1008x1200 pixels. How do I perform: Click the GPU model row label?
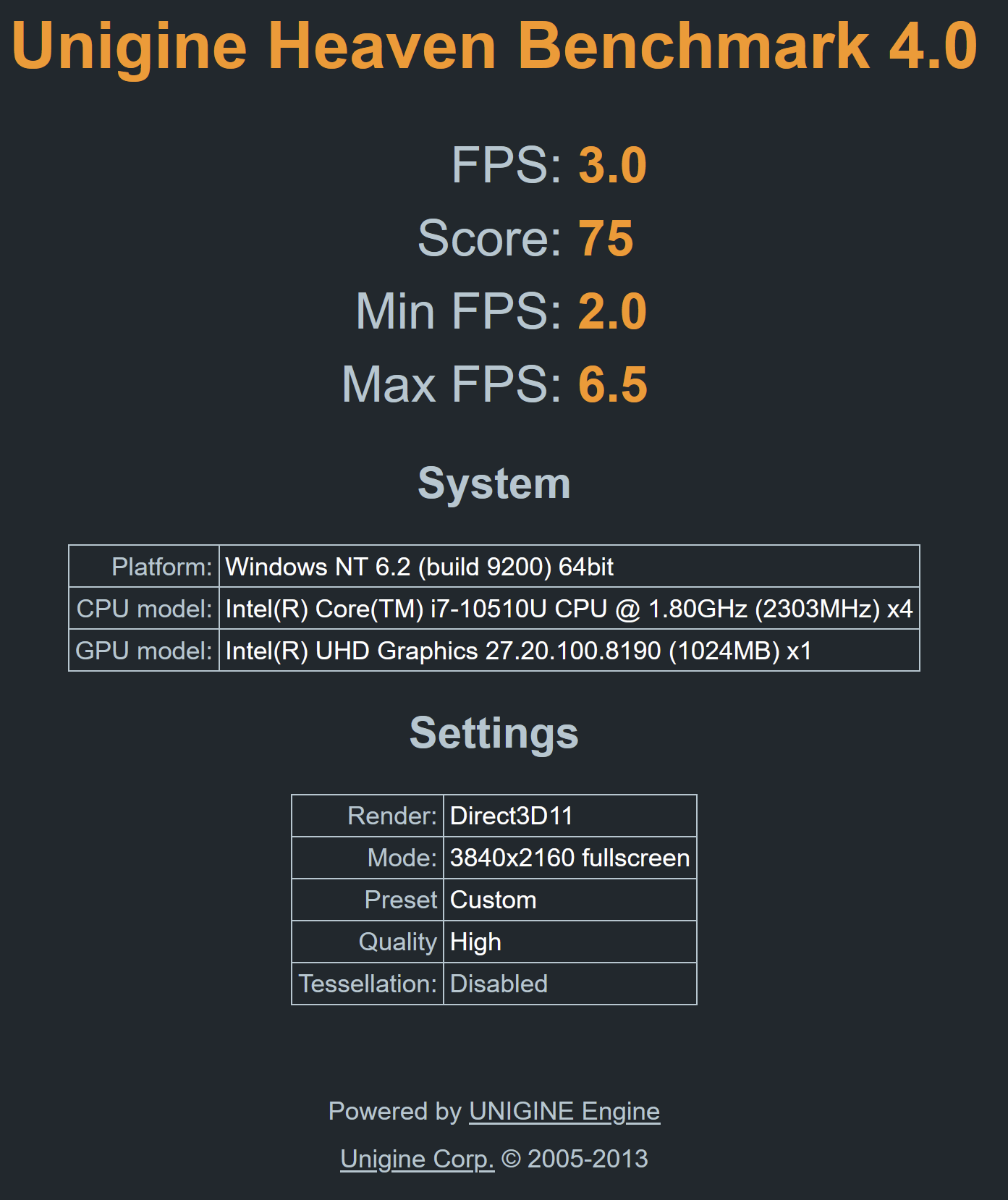click(144, 652)
